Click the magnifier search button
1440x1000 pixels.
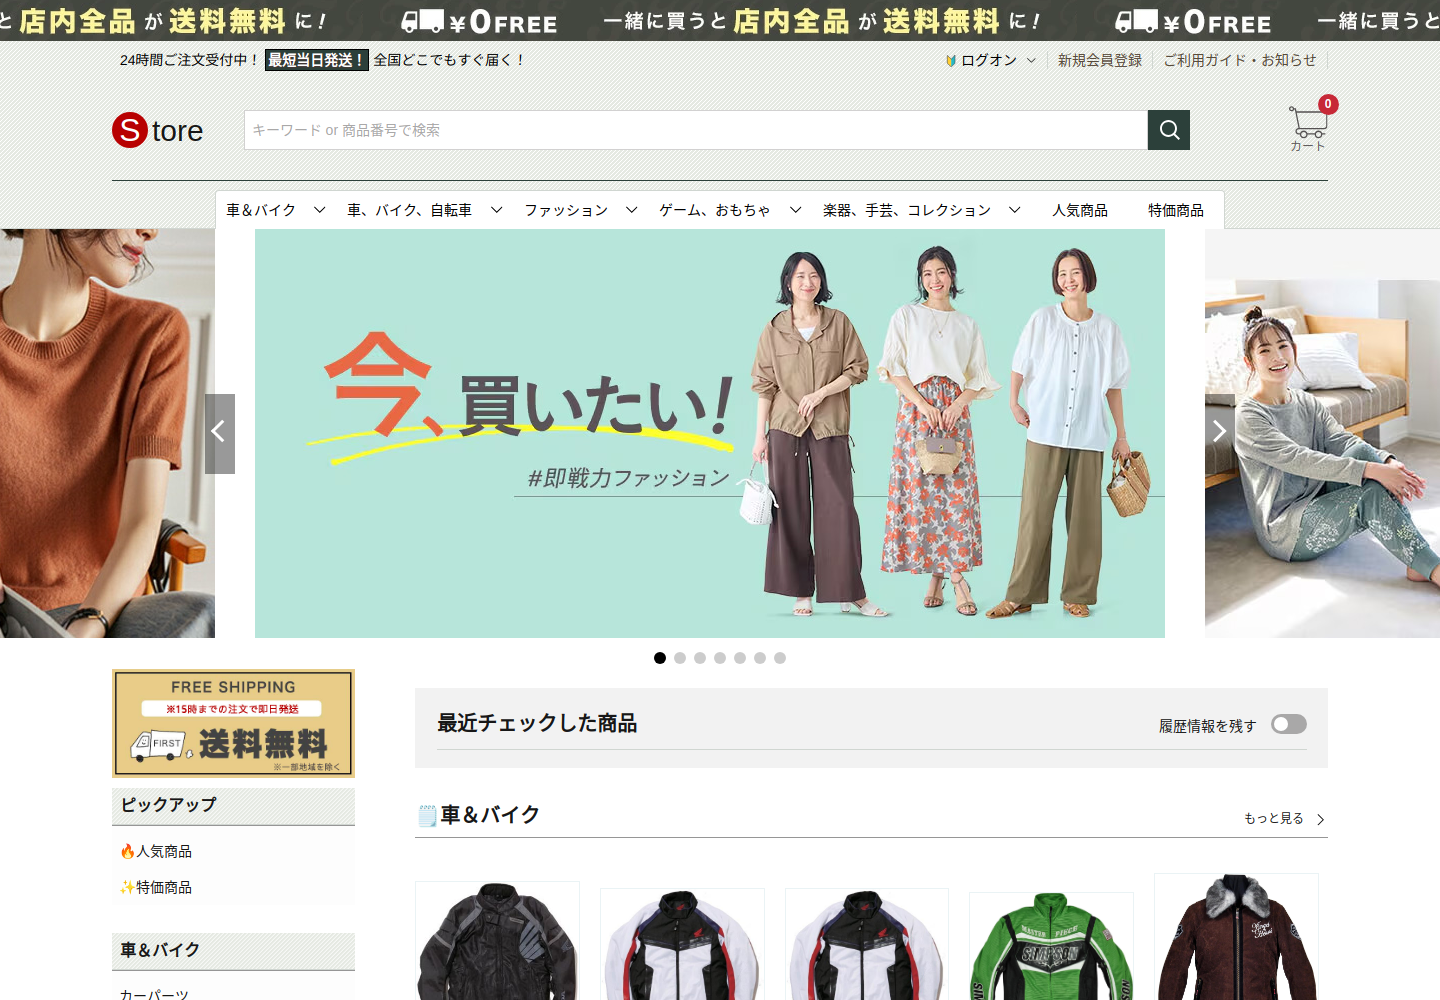pyautogui.click(x=1168, y=130)
